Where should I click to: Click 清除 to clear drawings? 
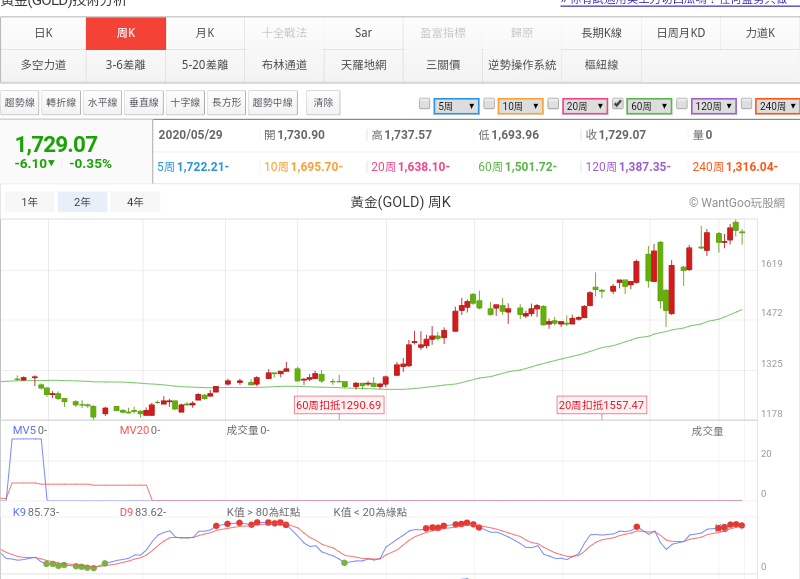coord(323,102)
